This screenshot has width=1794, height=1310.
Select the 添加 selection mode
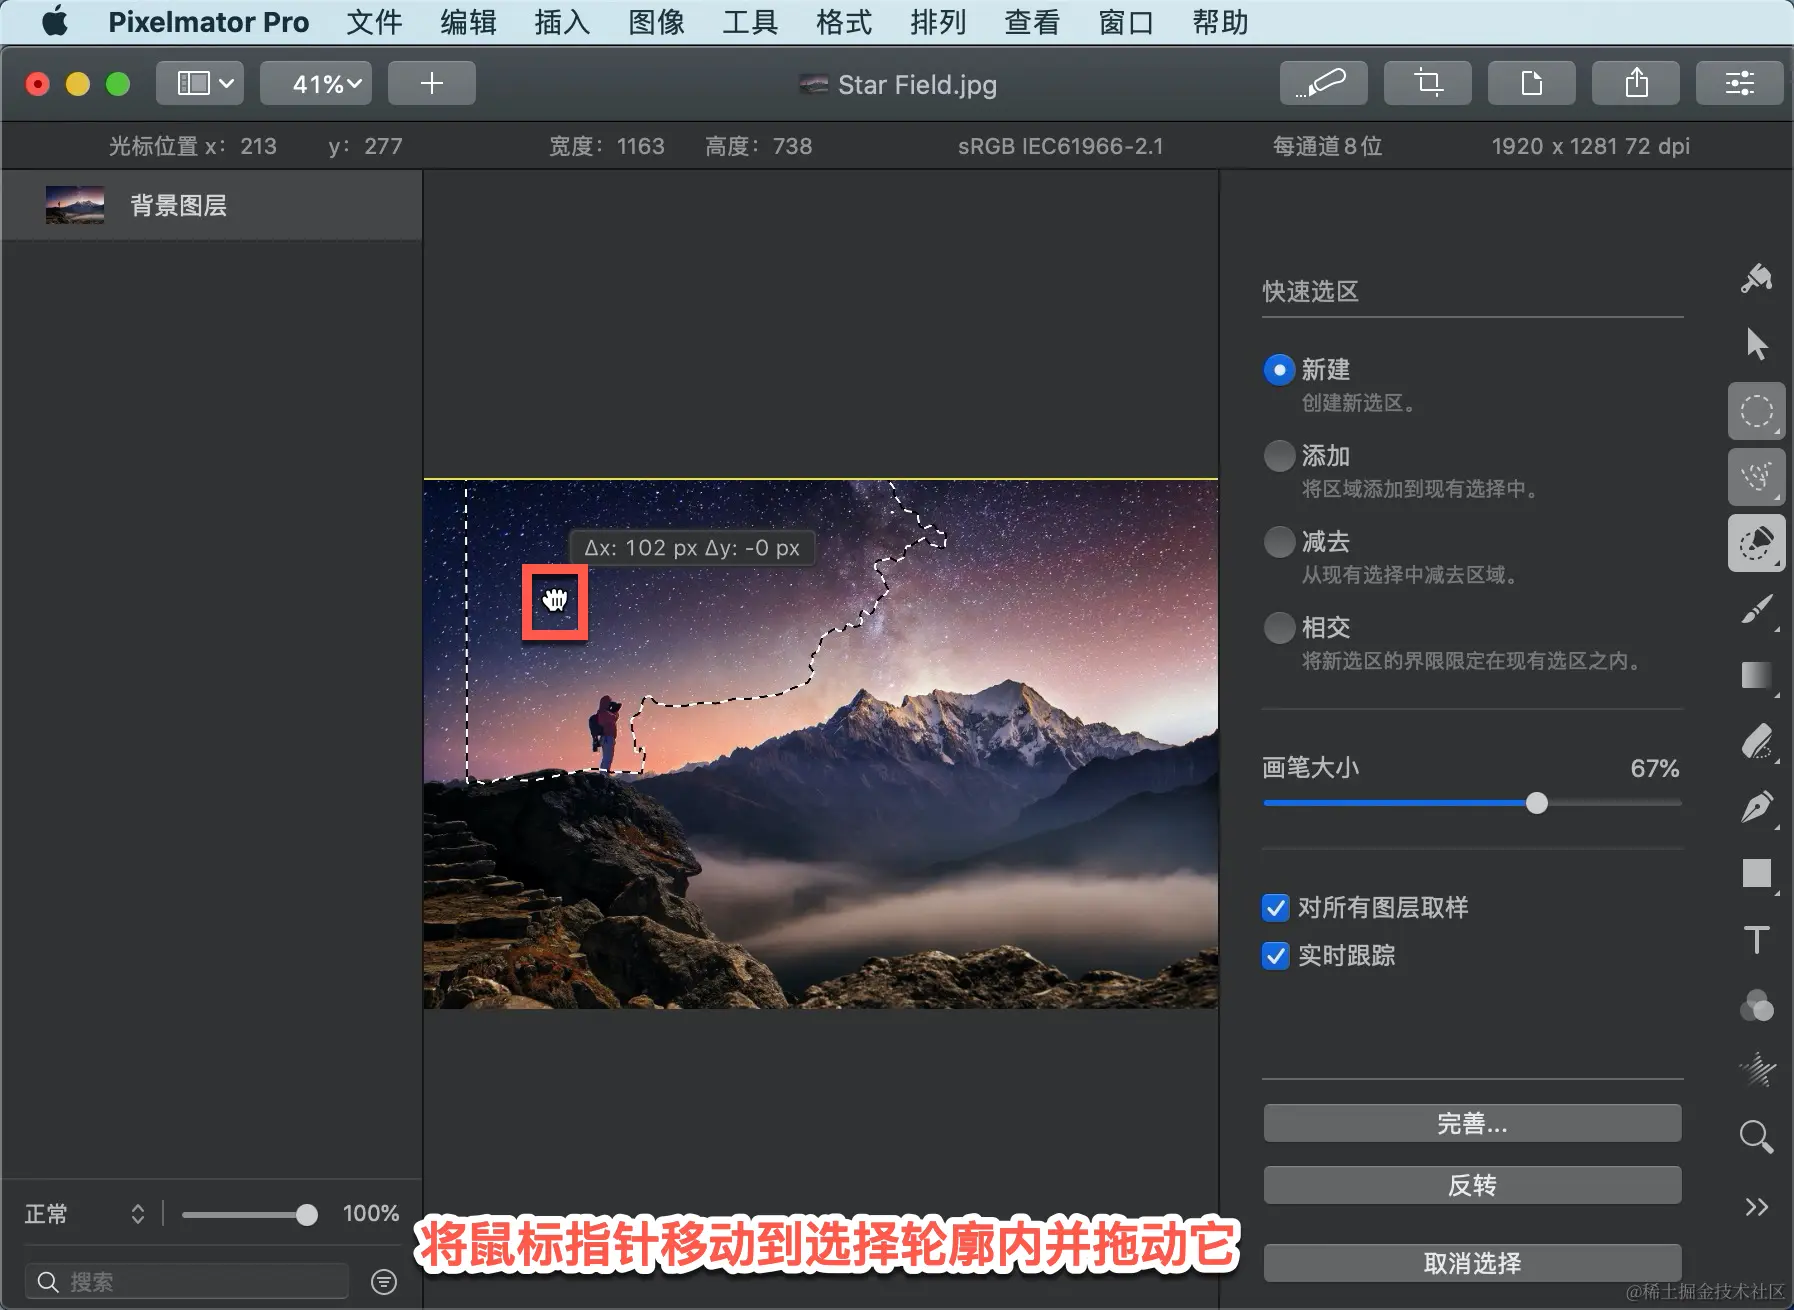pos(1279,456)
